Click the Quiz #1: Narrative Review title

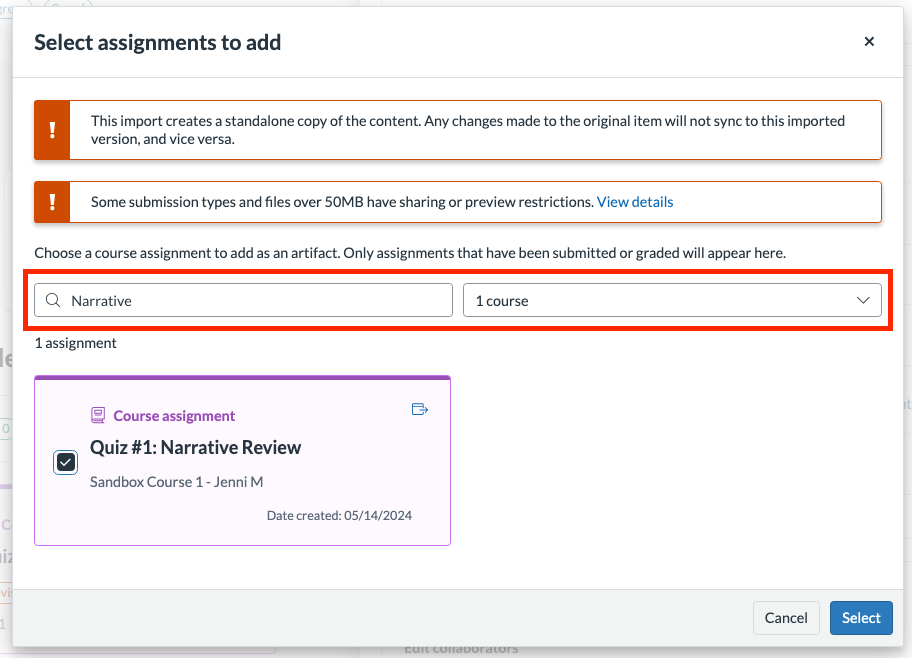(195, 447)
